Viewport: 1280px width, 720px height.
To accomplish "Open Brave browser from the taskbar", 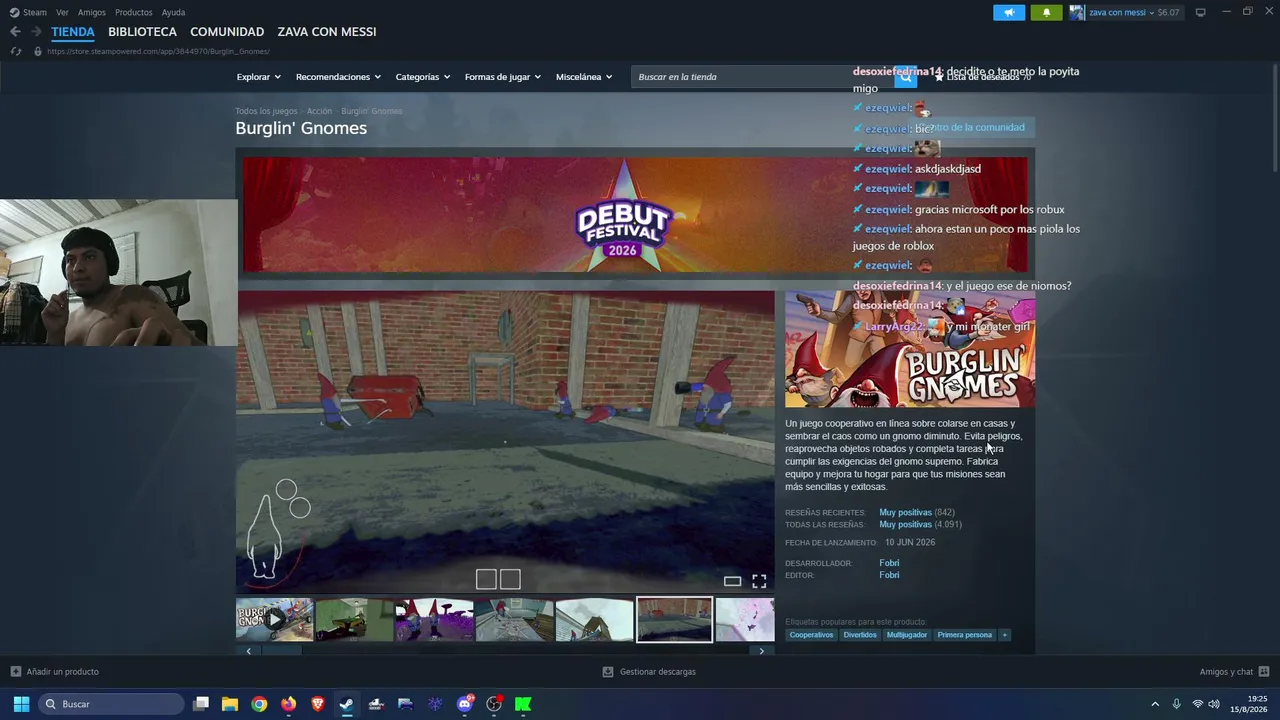I will point(318,704).
